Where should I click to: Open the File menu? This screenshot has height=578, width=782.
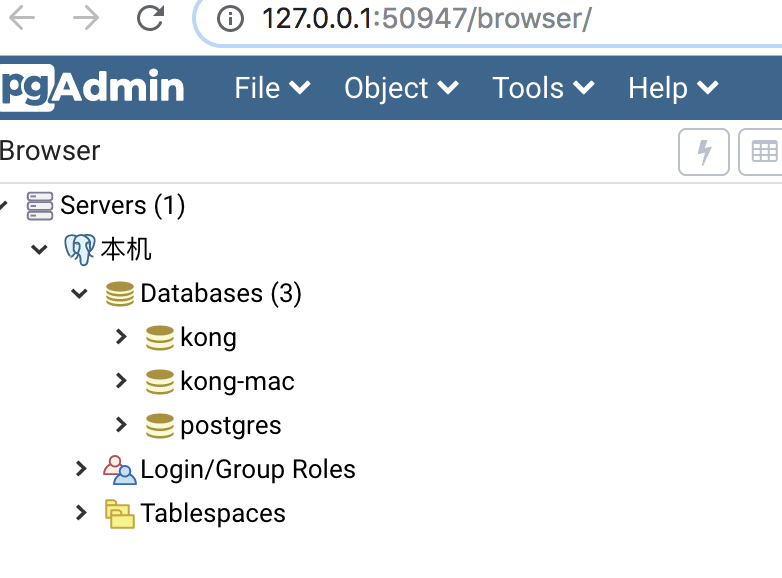point(272,88)
